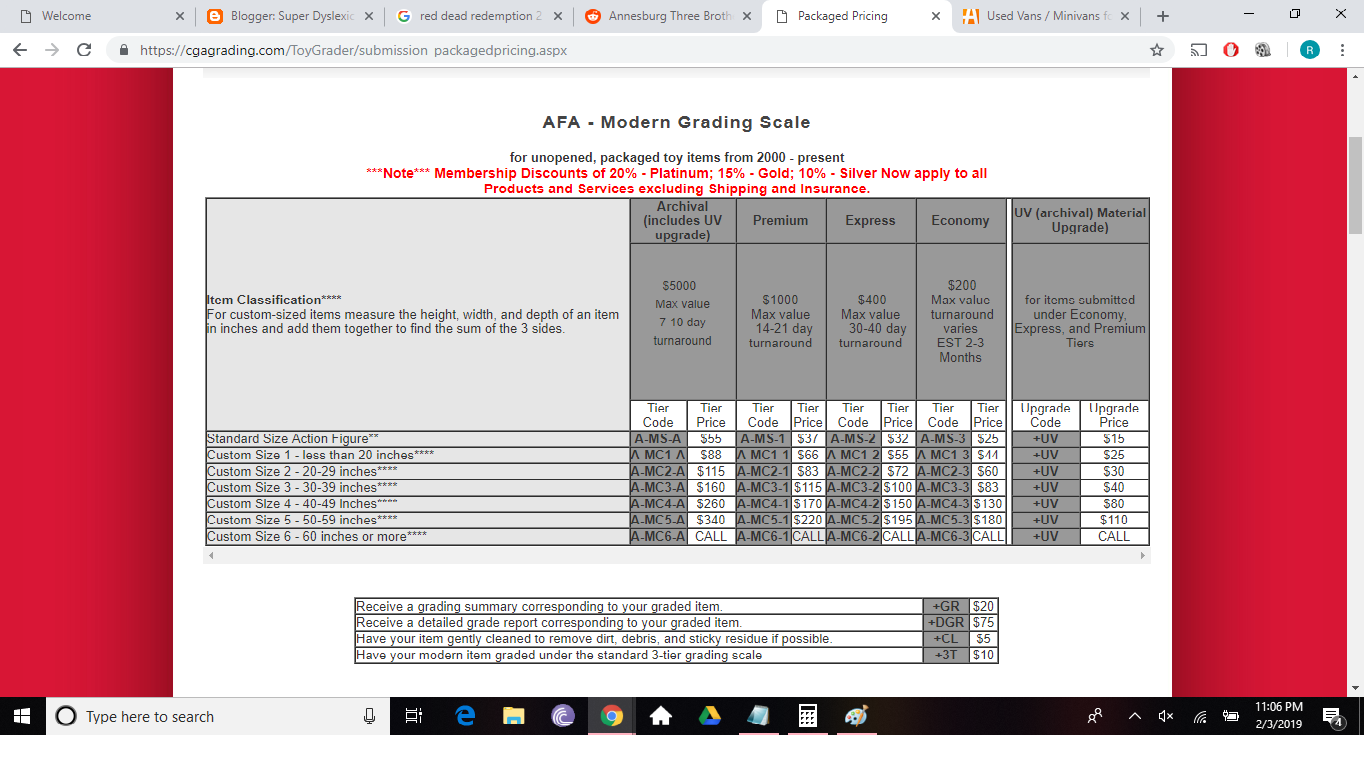Click the Cortana microphone icon
Screen dimensions: 1366x768
click(369, 716)
